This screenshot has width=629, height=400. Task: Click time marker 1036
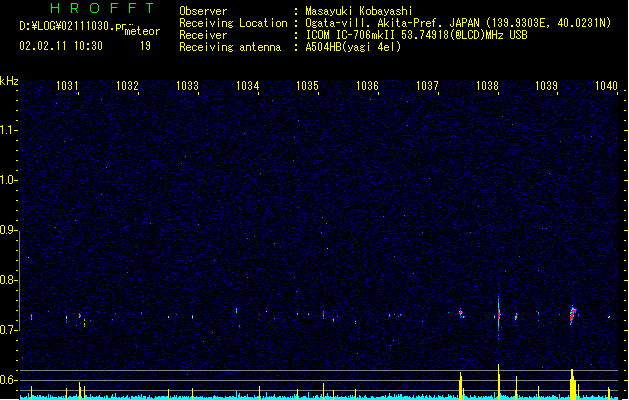[x=367, y=86]
